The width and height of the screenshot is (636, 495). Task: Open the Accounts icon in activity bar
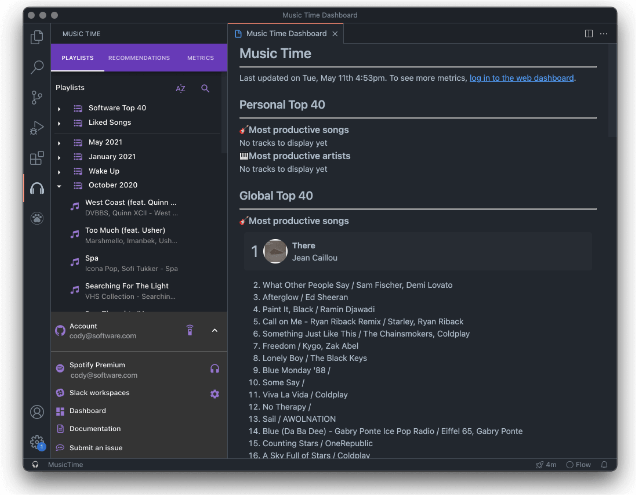pyautogui.click(x=37, y=412)
